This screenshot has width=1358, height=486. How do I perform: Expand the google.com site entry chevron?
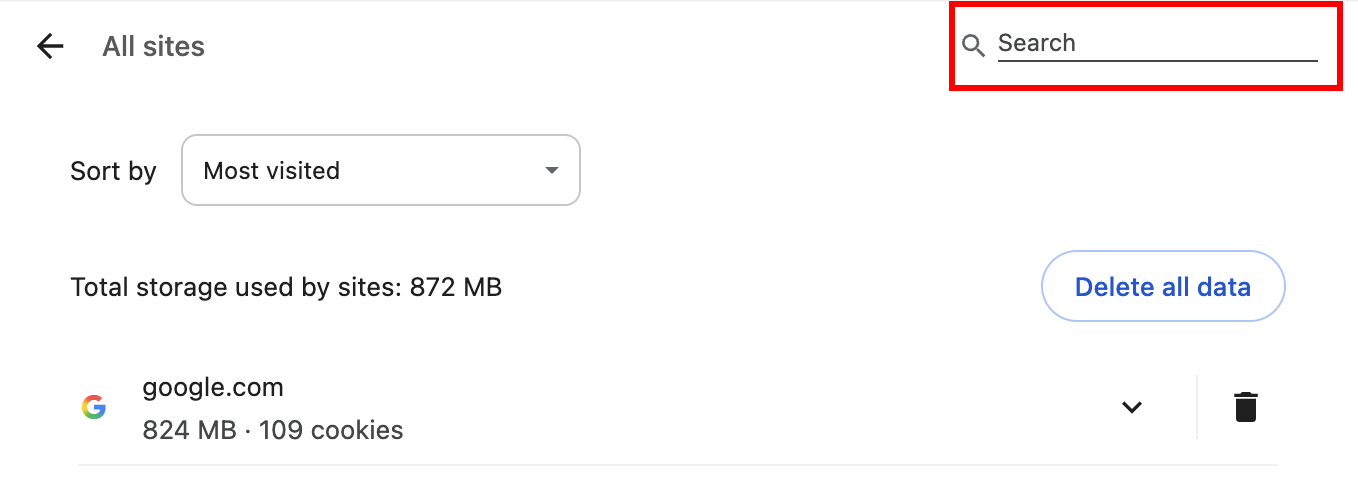pyautogui.click(x=1131, y=408)
